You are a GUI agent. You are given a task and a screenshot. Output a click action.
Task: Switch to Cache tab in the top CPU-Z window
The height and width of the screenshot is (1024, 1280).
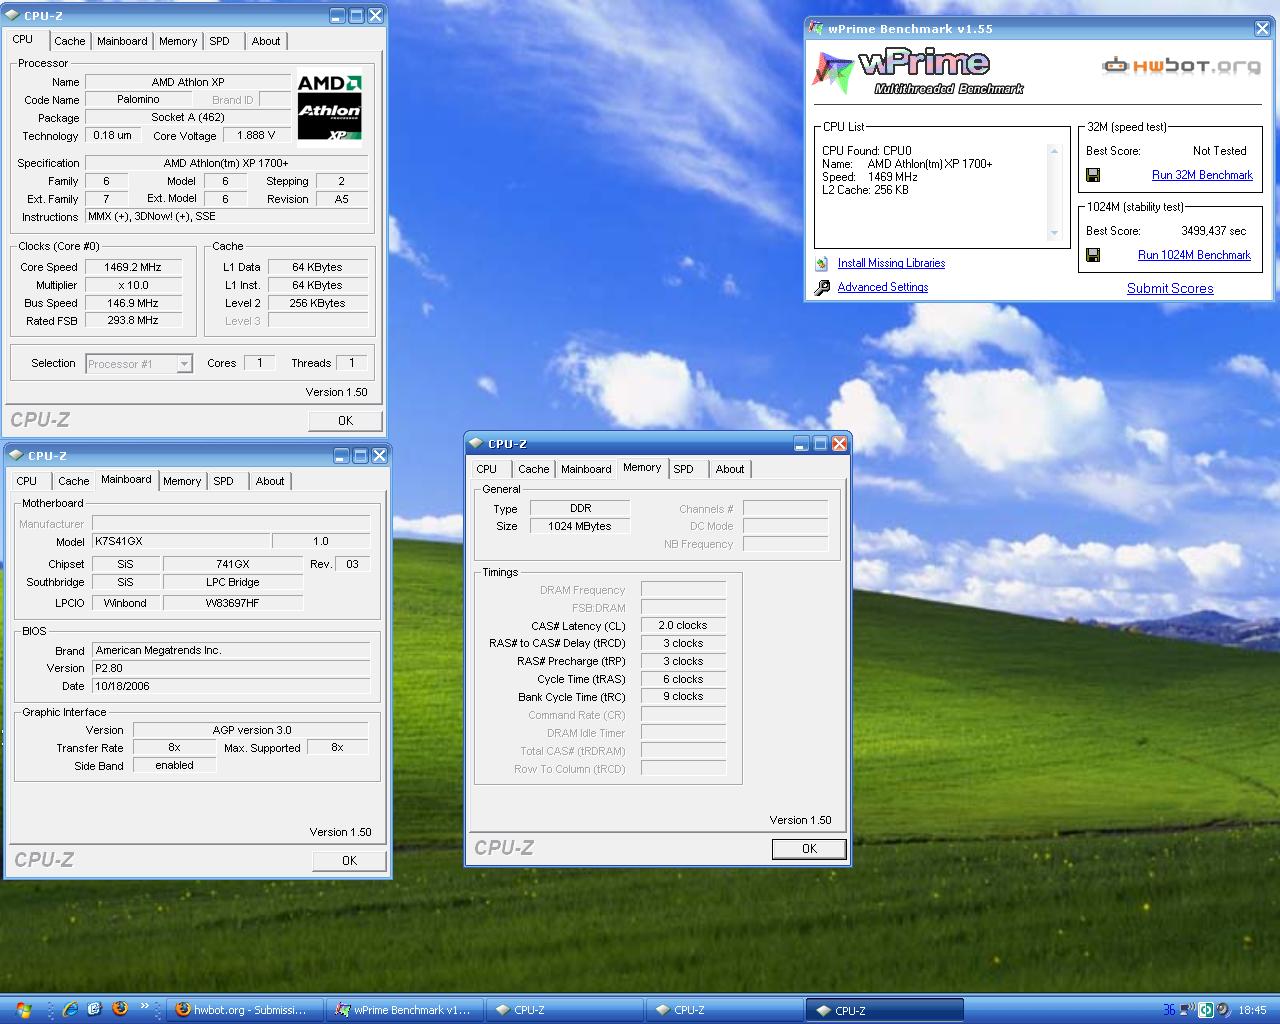coord(69,41)
